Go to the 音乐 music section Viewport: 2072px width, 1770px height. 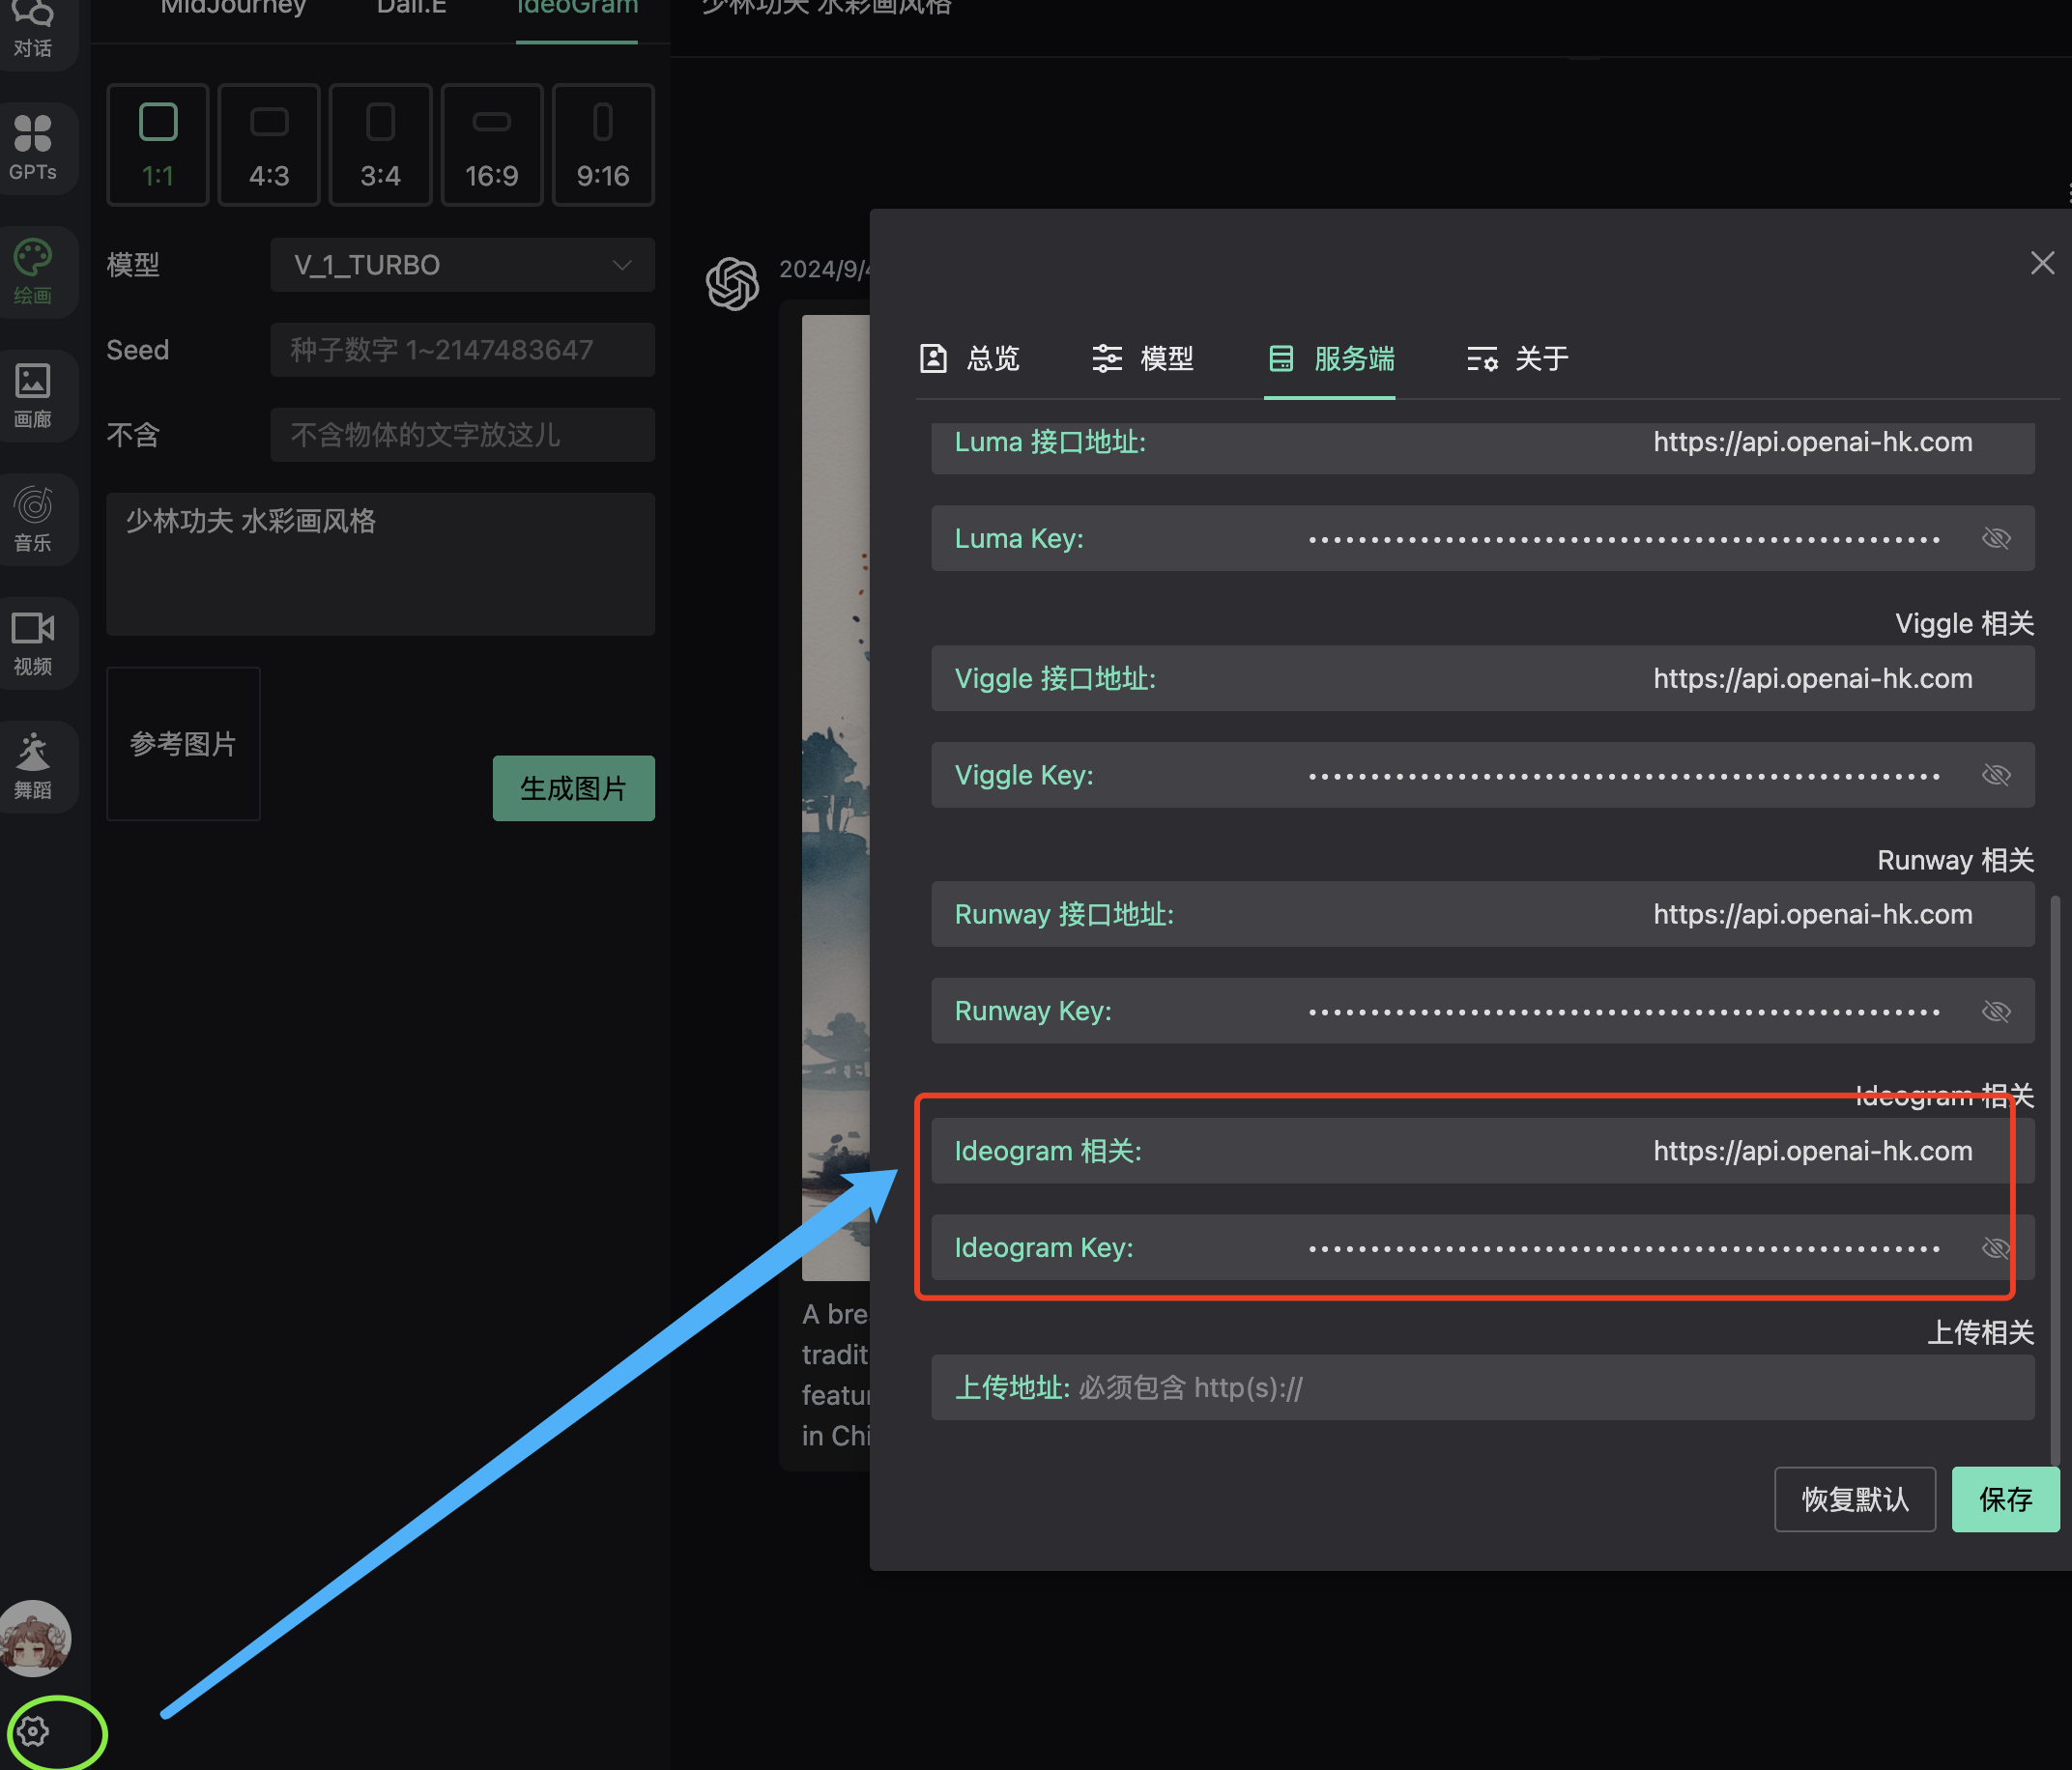click(x=33, y=518)
